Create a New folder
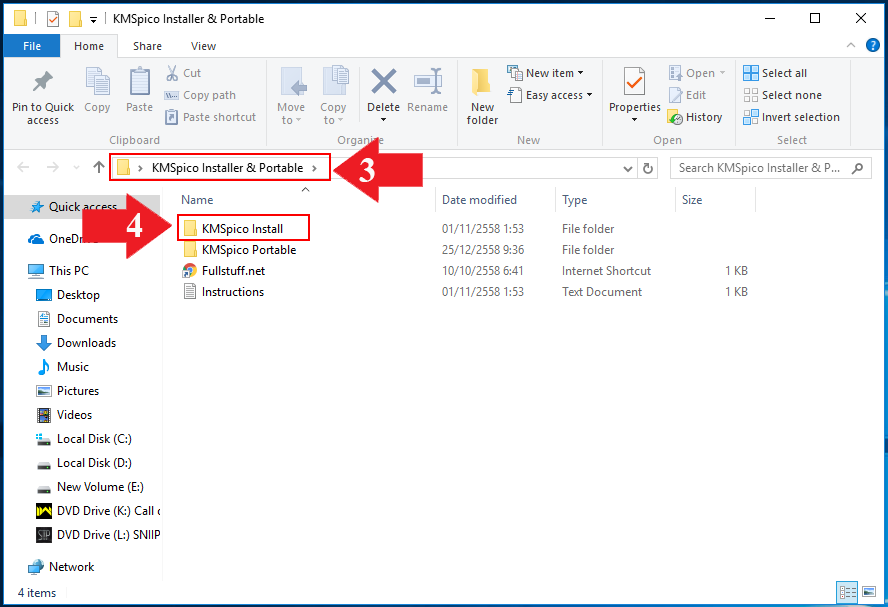 pyautogui.click(x=482, y=96)
